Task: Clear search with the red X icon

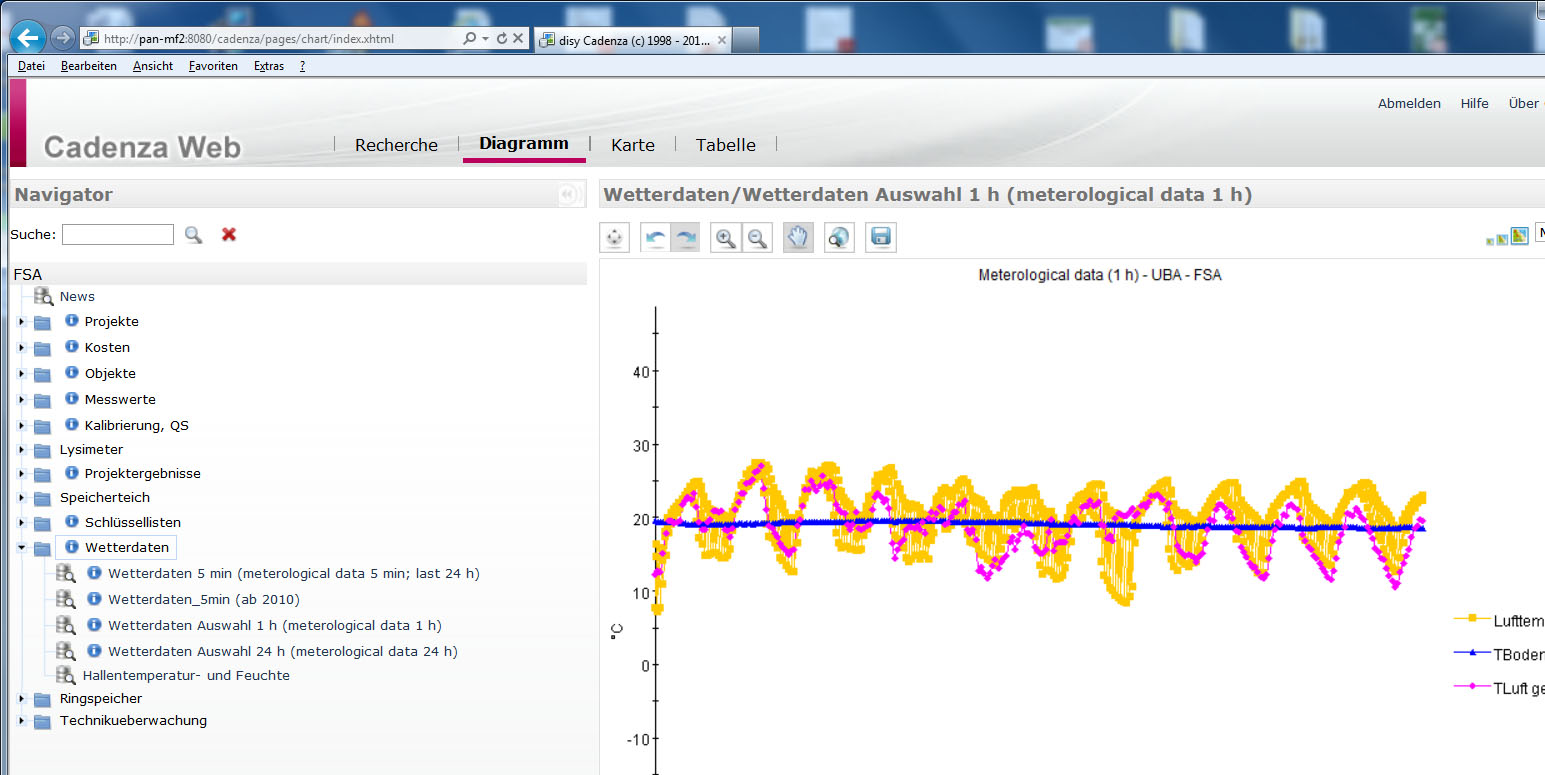Action: tap(229, 234)
